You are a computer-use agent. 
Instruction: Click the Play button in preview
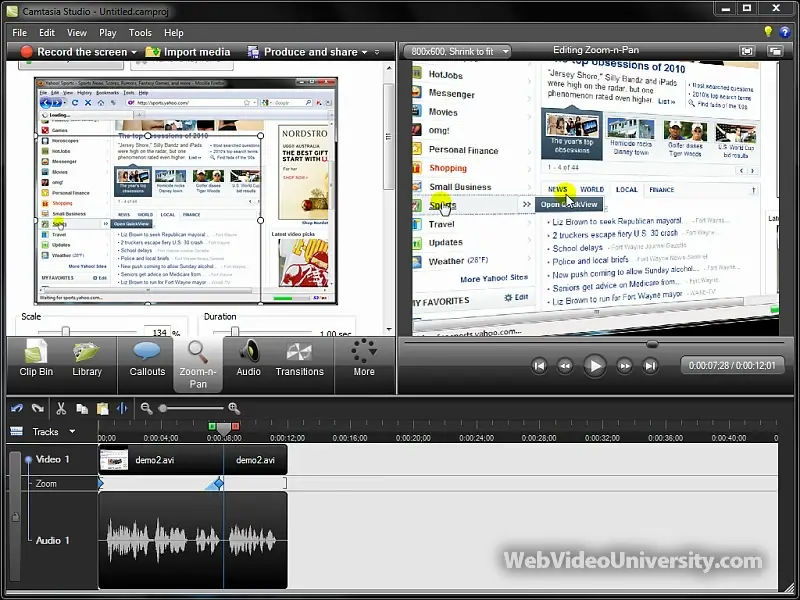594,366
